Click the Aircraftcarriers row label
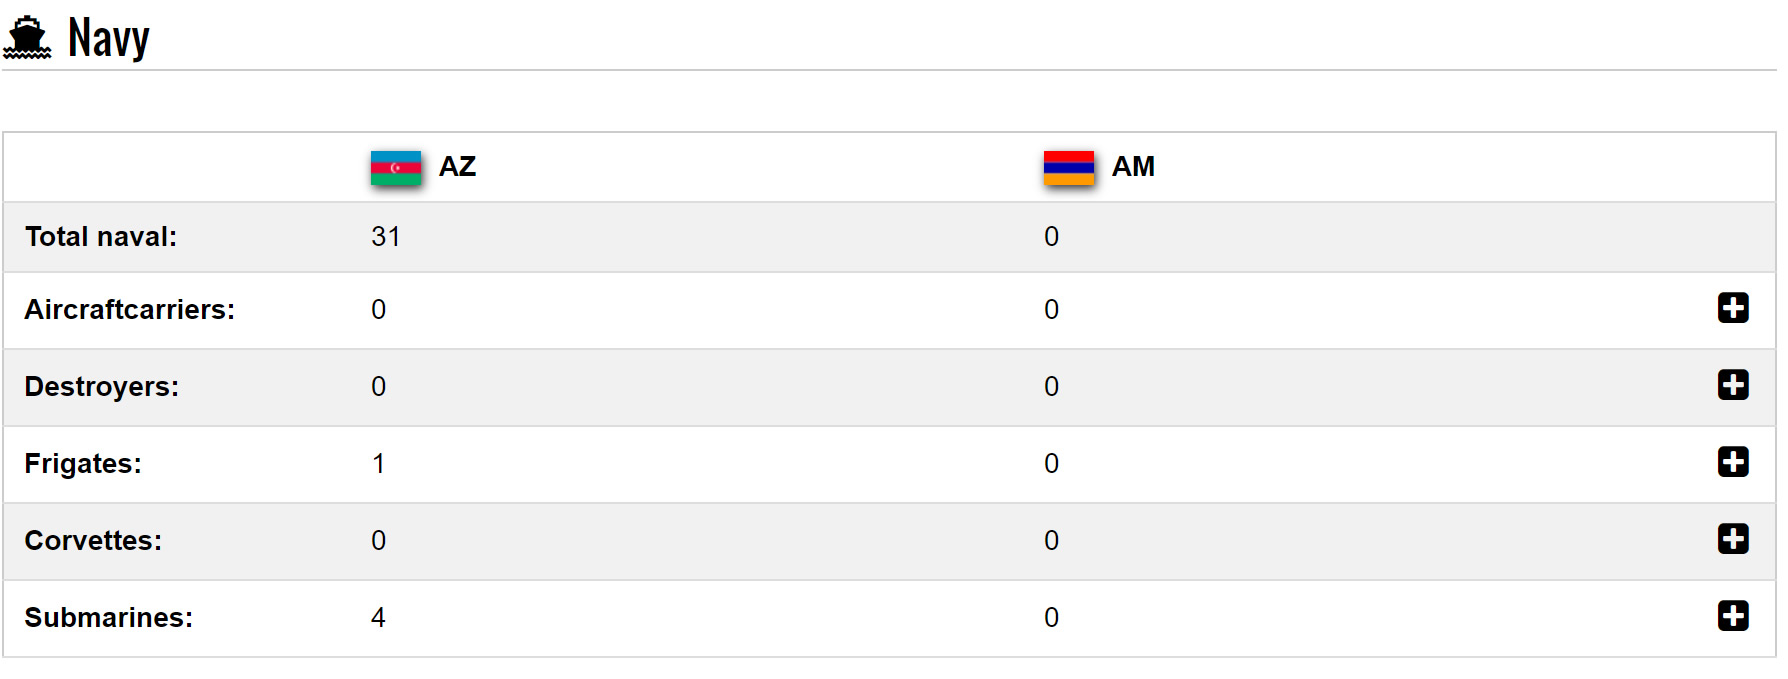1788x679 pixels. pos(130,310)
